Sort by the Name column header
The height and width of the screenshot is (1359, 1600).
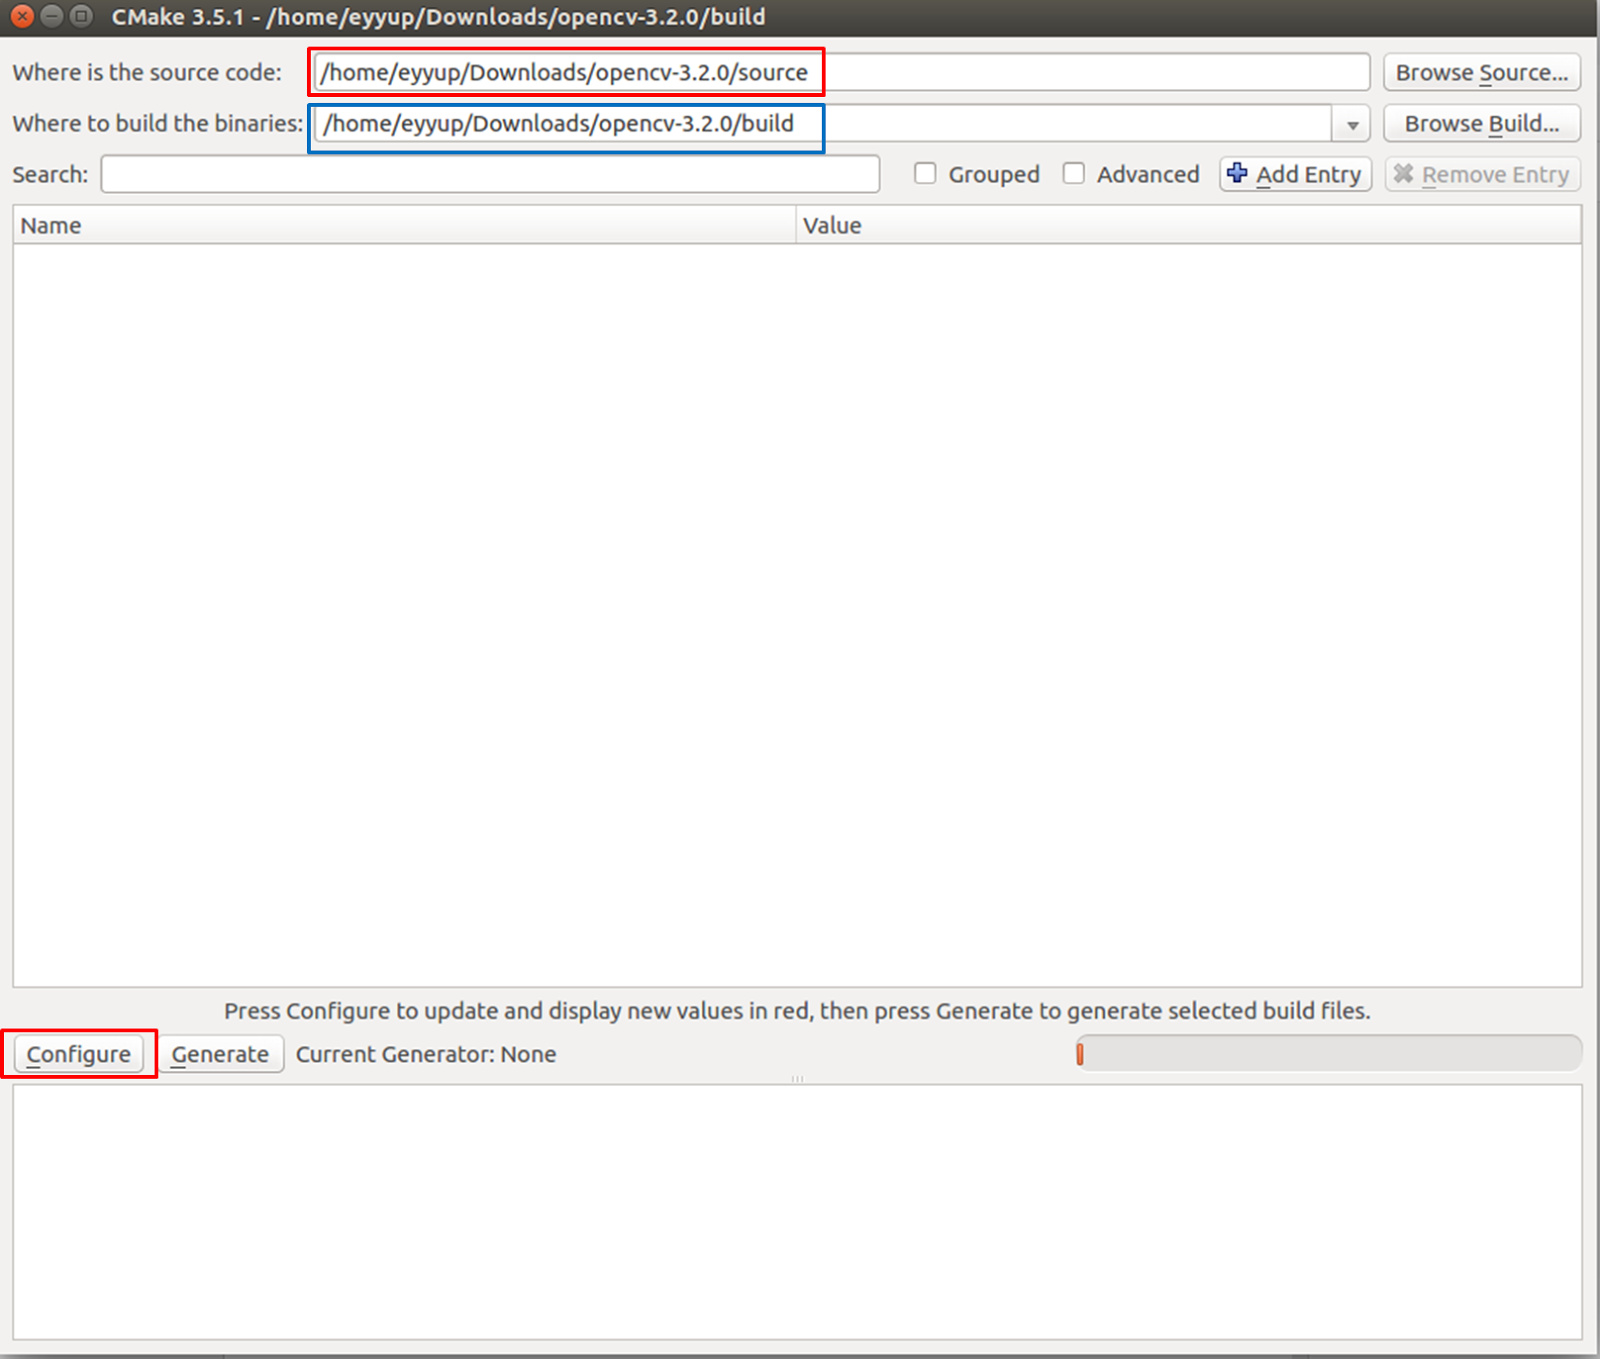tap(404, 225)
